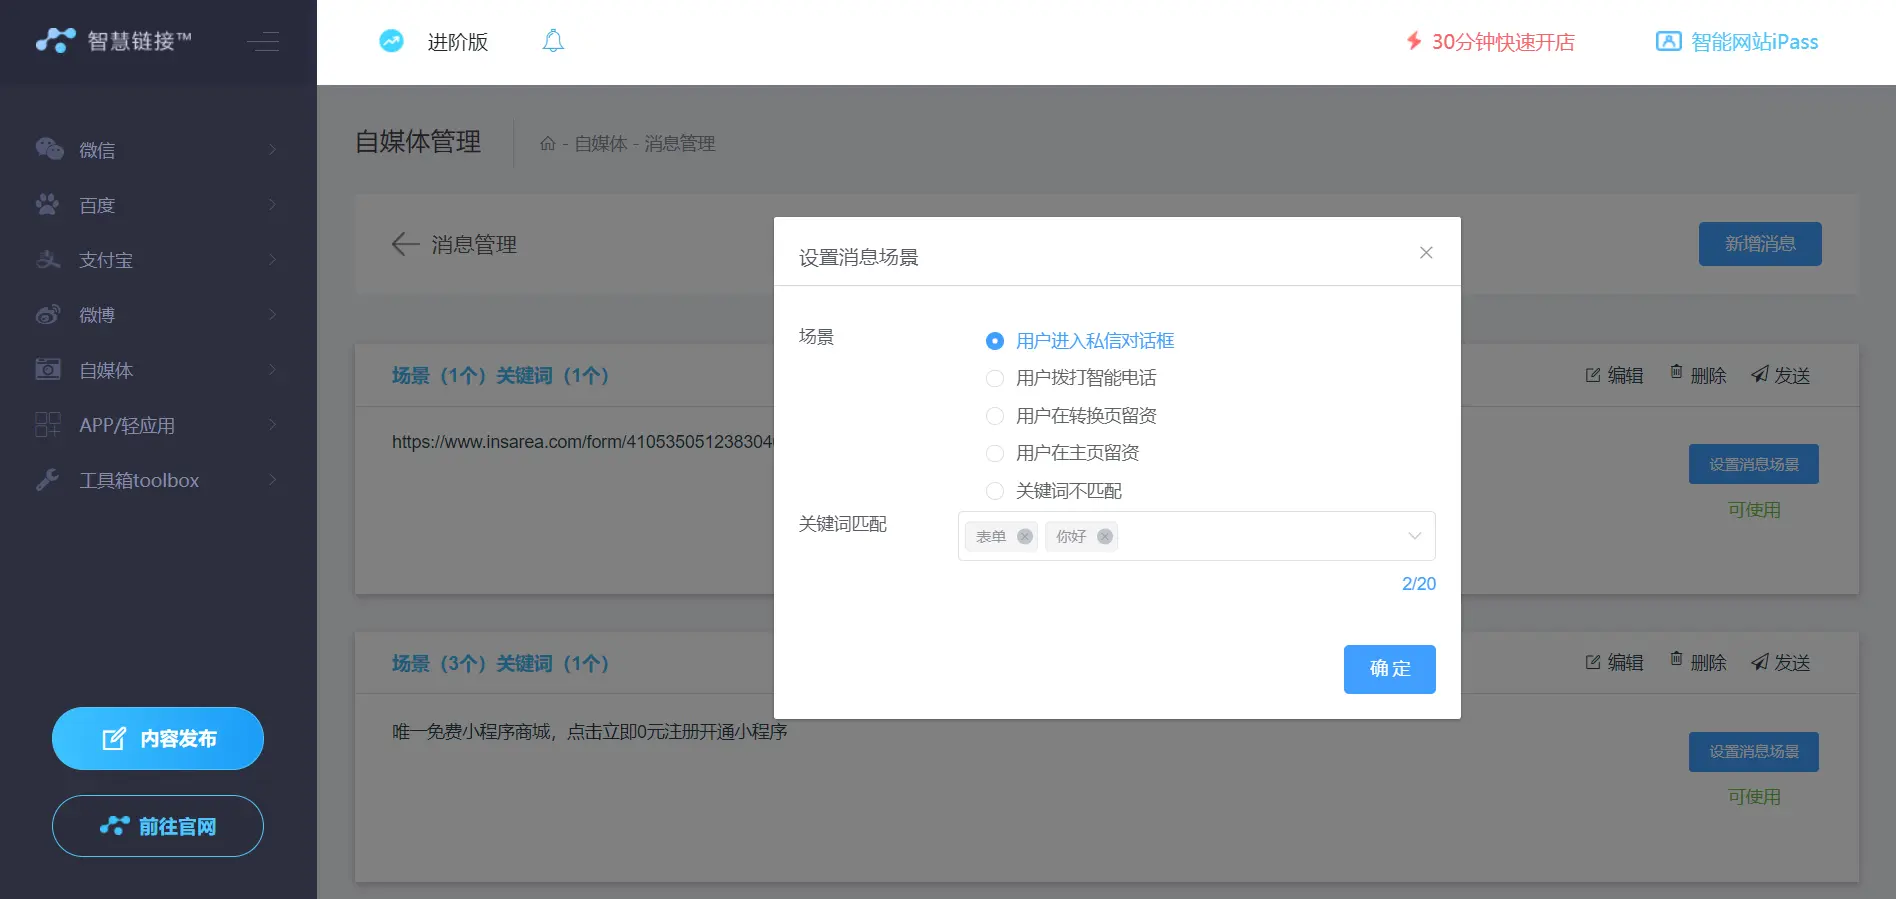Screen dimensions: 1896x899
Task: Close the 设置消息场景 dialog
Action: coord(1426,253)
